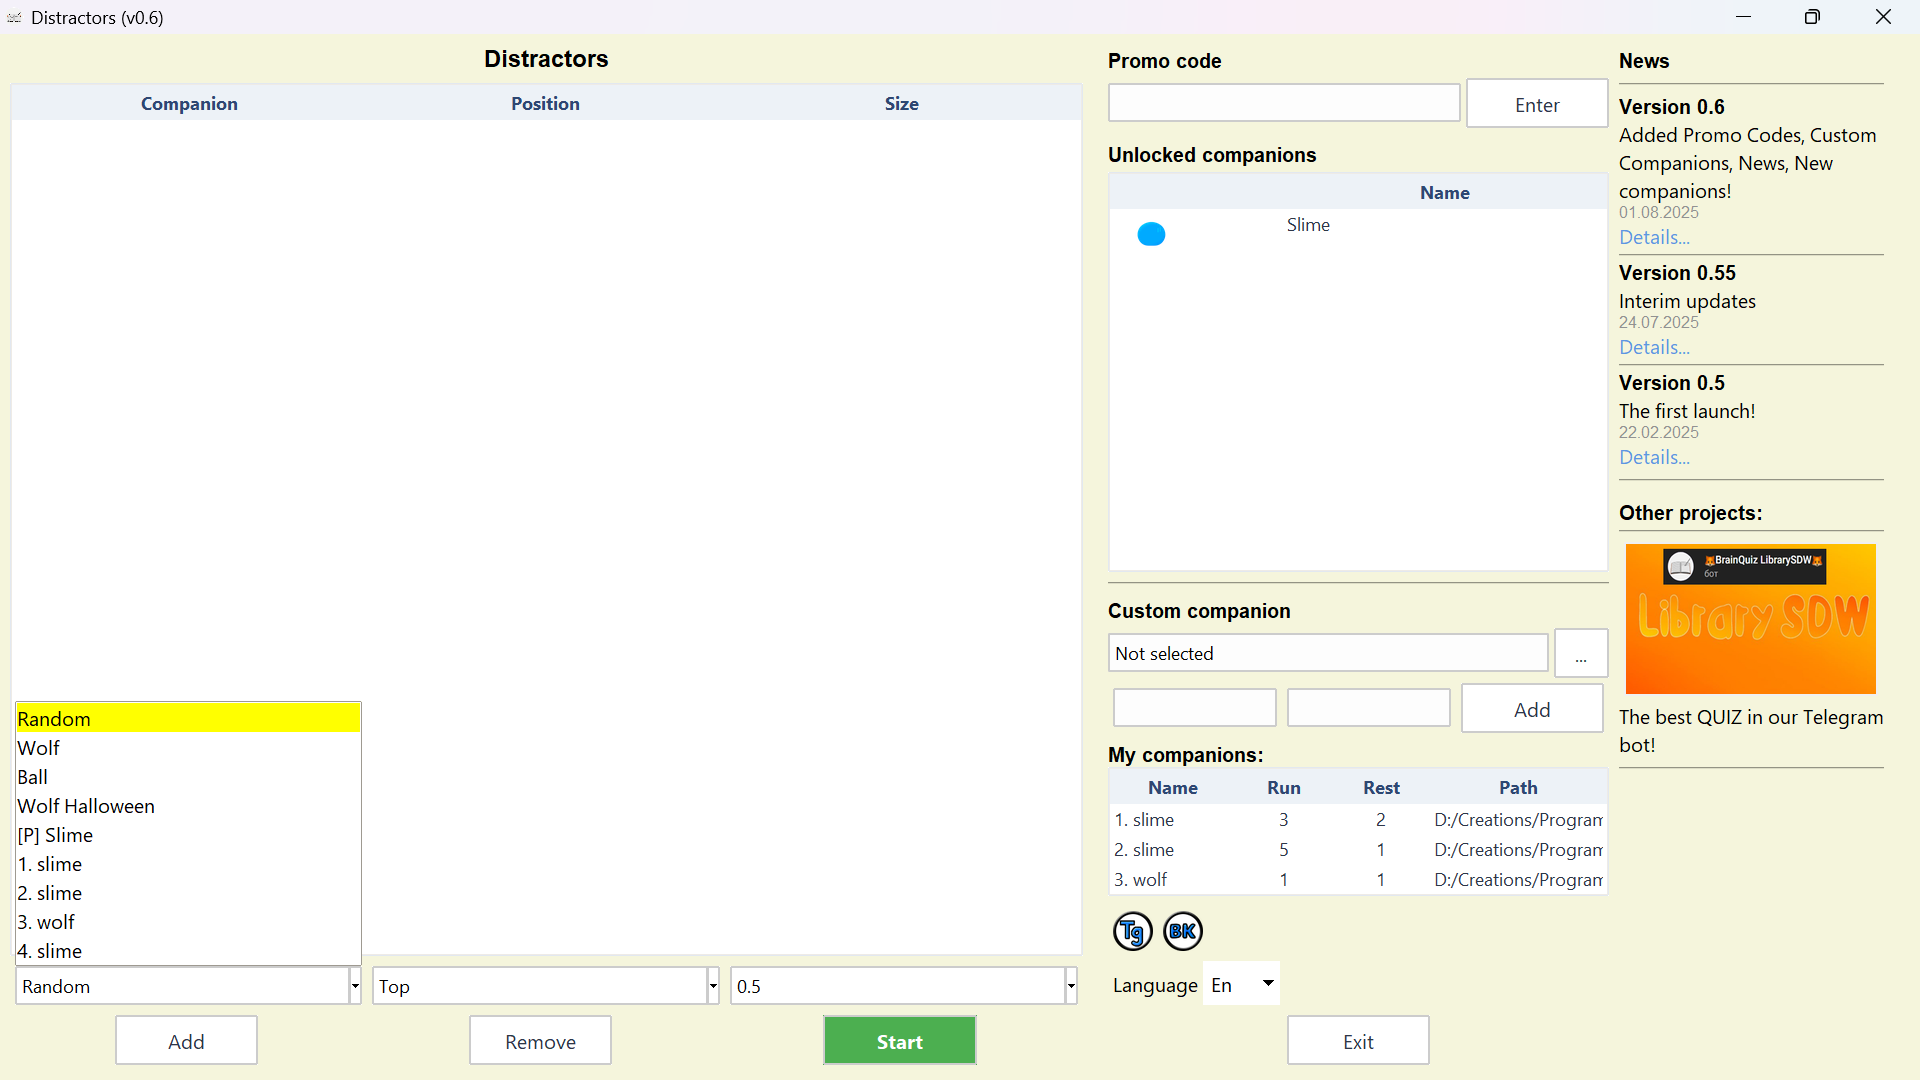Expand the Position dropdown showing Top
The width and height of the screenshot is (1920, 1080).
(x=712, y=986)
